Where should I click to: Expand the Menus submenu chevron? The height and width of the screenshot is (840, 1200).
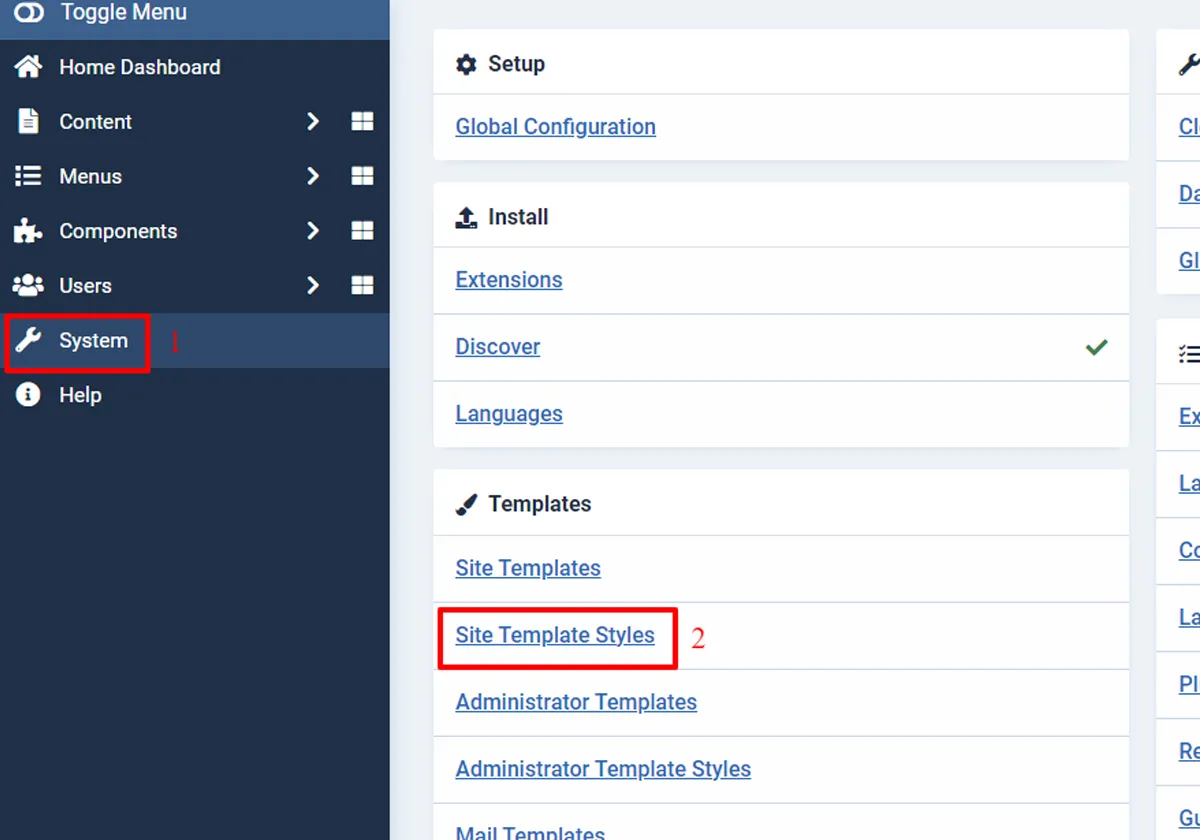pyautogui.click(x=313, y=176)
